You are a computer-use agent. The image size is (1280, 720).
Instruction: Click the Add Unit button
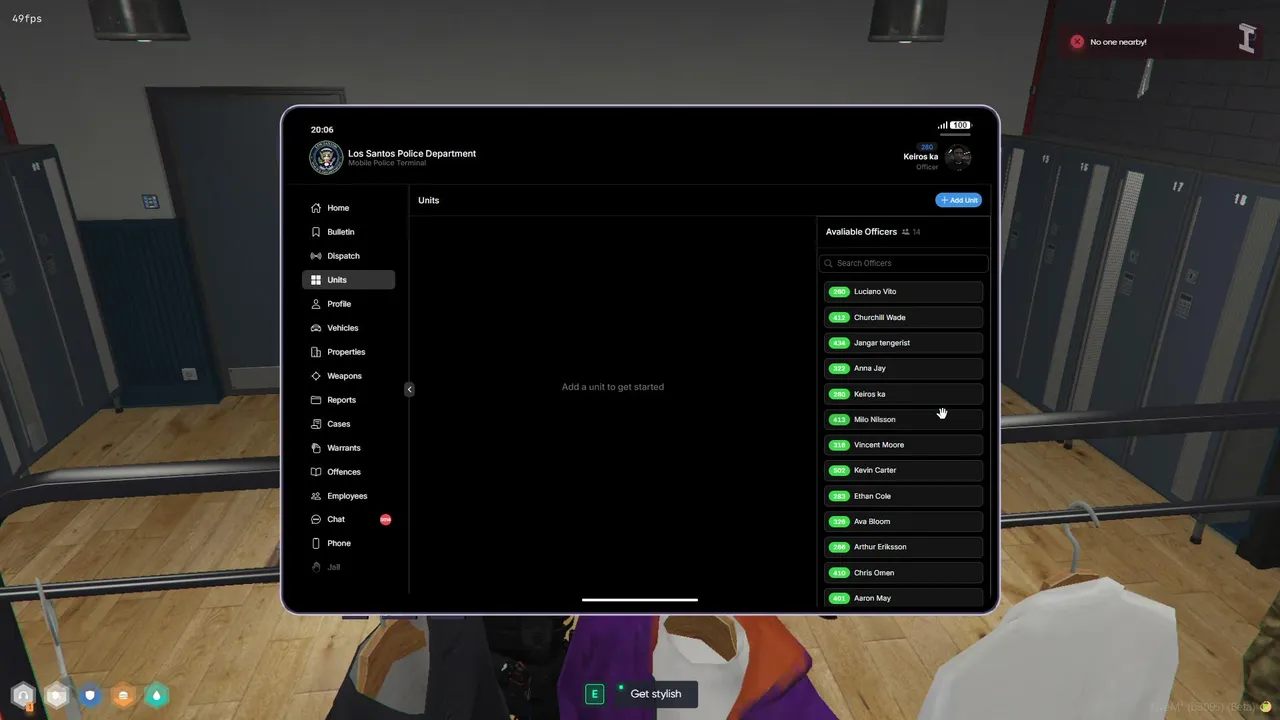pyautogui.click(x=958, y=200)
